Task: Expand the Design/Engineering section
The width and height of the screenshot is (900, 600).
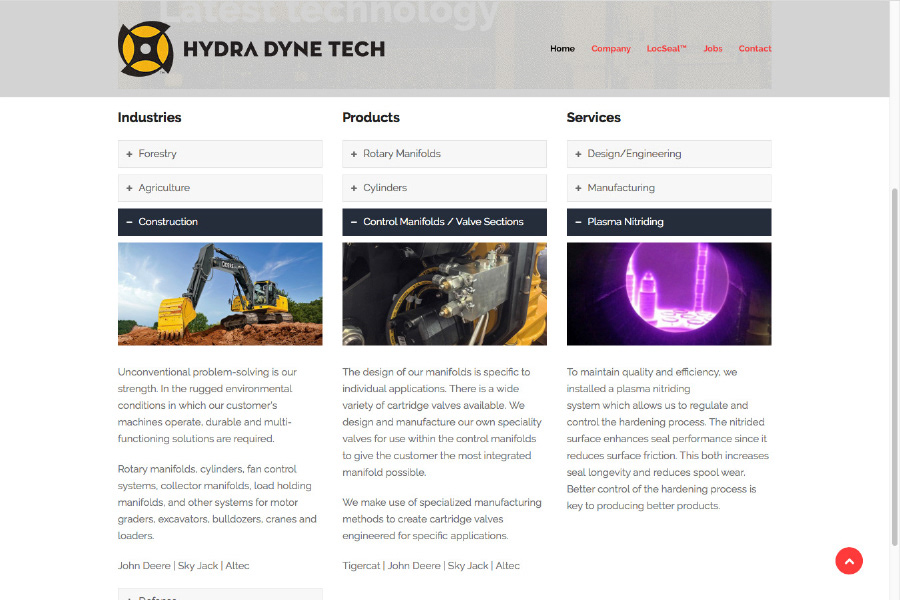Action: 669,154
